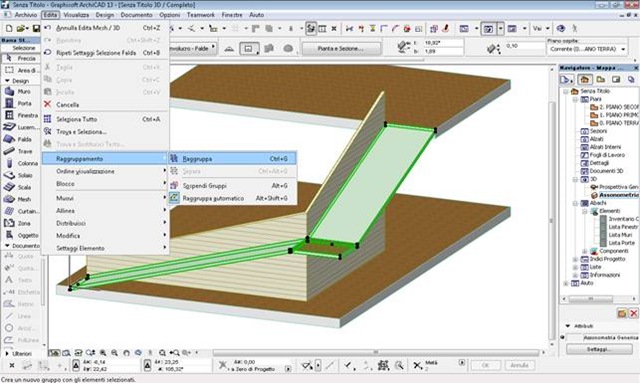Viewport: 640px width, 383px height.
Task: Expand the Indici Progetto tree node
Action: pyautogui.click(x=576, y=259)
